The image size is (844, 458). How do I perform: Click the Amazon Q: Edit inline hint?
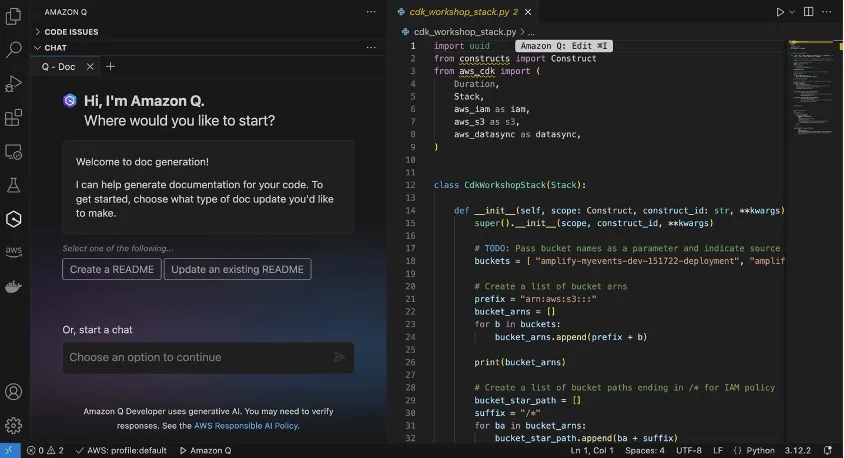coord(564,46)
